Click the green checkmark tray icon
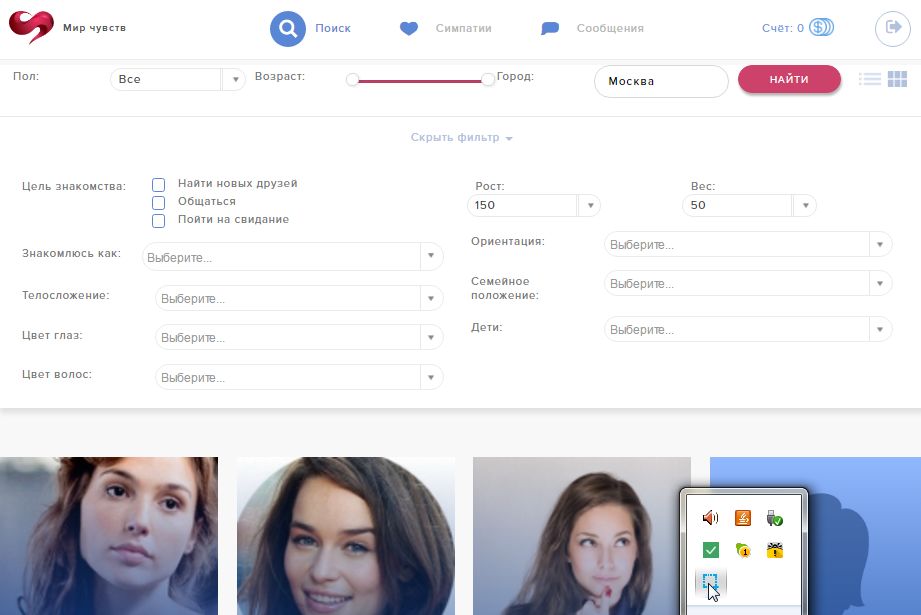Screen dimensions: 921x615 (x=711, y=550)
